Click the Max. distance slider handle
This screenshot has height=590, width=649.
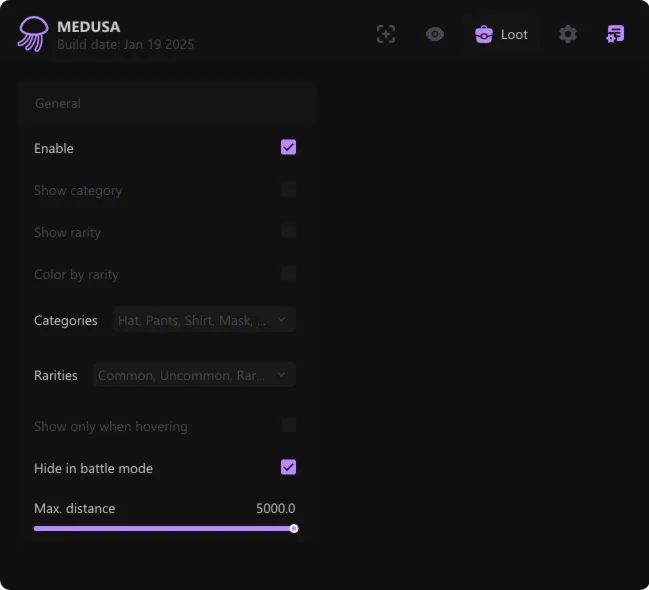[294, 528]
